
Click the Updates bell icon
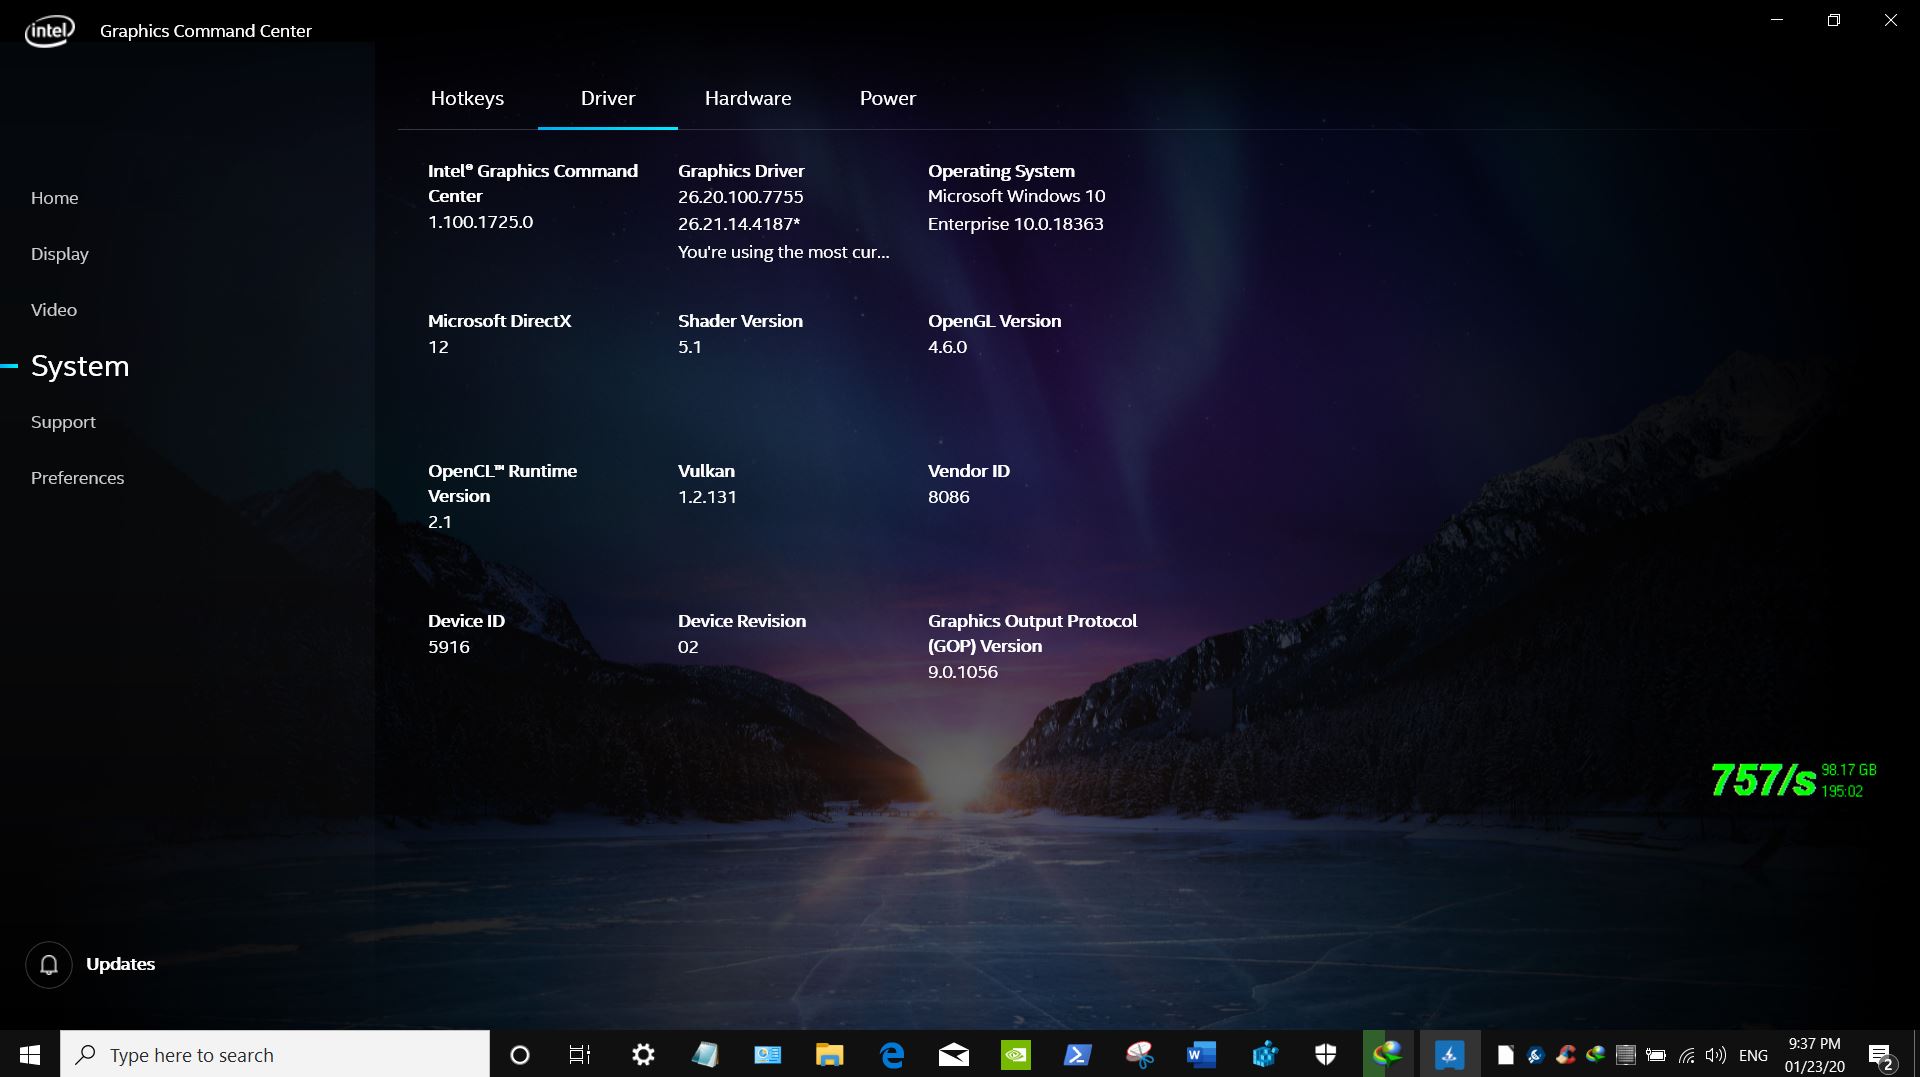tap(48, 965)
